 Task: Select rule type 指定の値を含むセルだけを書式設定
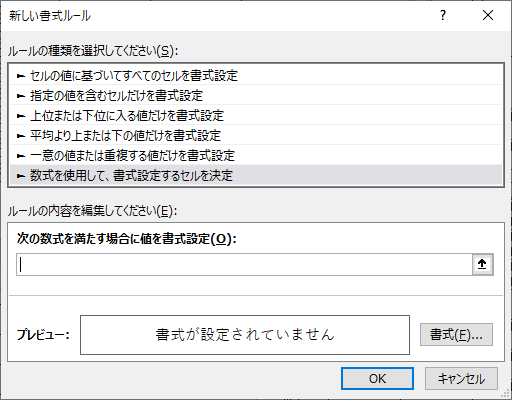(256, 96)
